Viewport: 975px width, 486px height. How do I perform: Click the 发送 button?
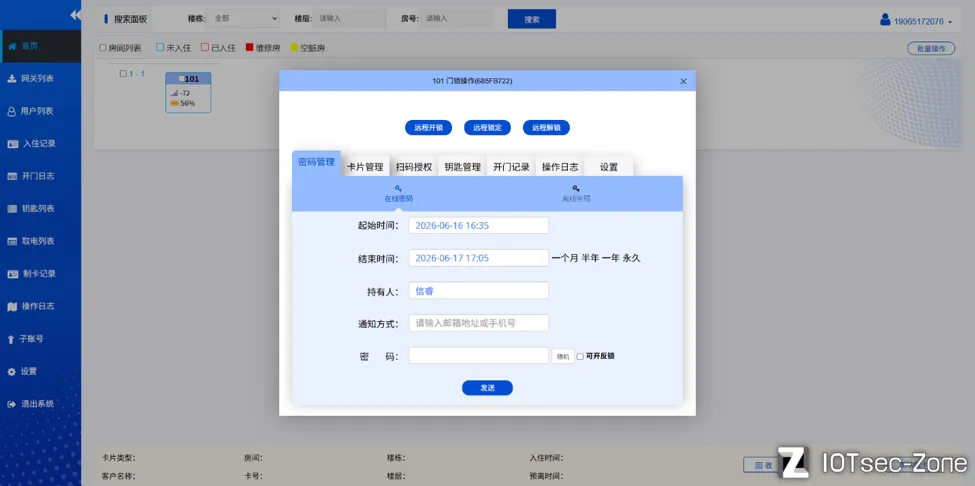click(487, 388)
